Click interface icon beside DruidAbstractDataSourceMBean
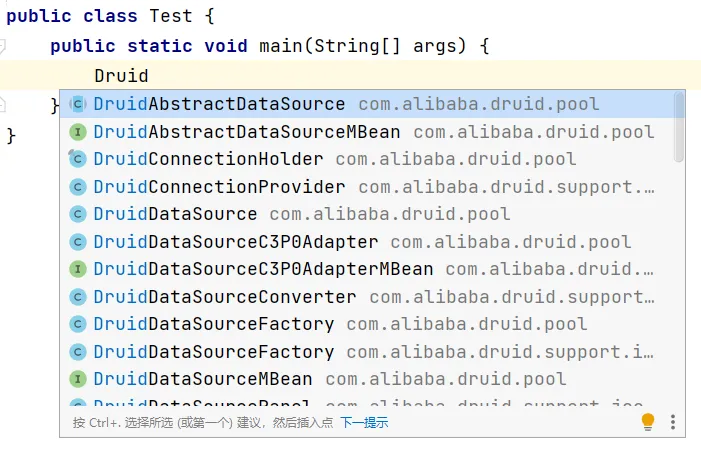Viewport: 701px width, 450px height. click(x=77, y=132)
